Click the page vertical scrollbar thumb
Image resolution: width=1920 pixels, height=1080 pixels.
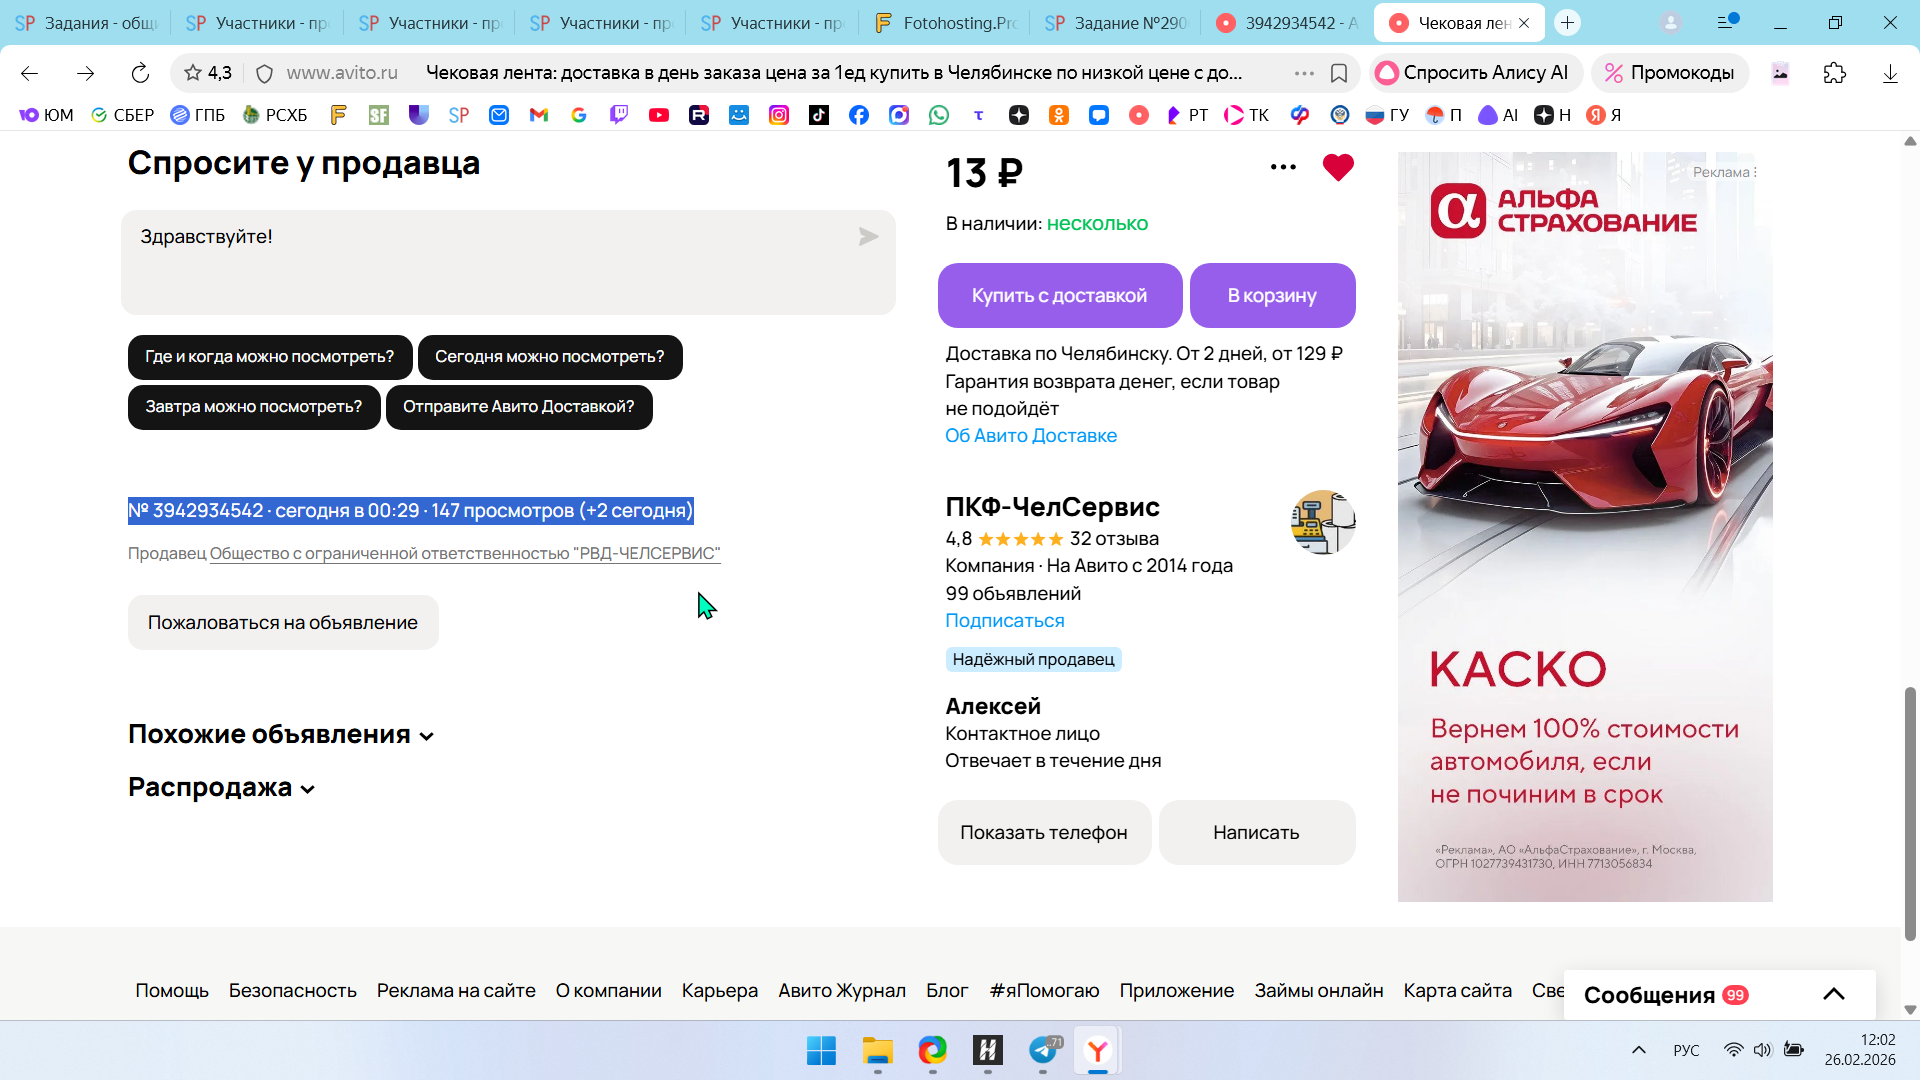pos(1910,812)
